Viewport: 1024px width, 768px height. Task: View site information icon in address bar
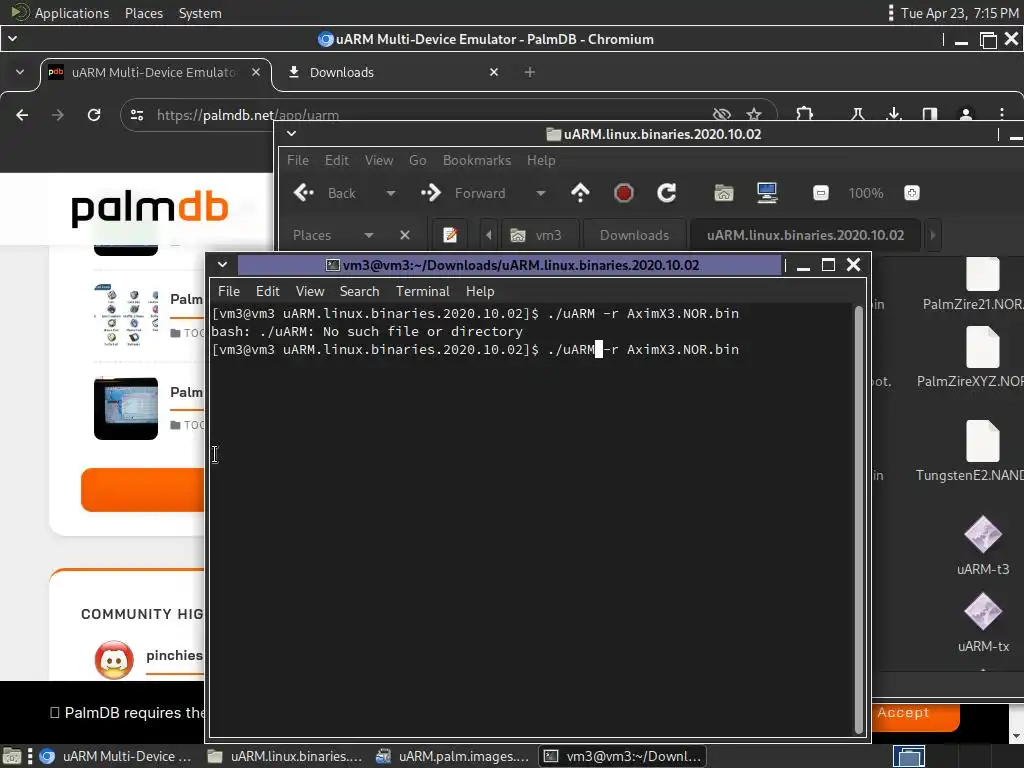136,115
